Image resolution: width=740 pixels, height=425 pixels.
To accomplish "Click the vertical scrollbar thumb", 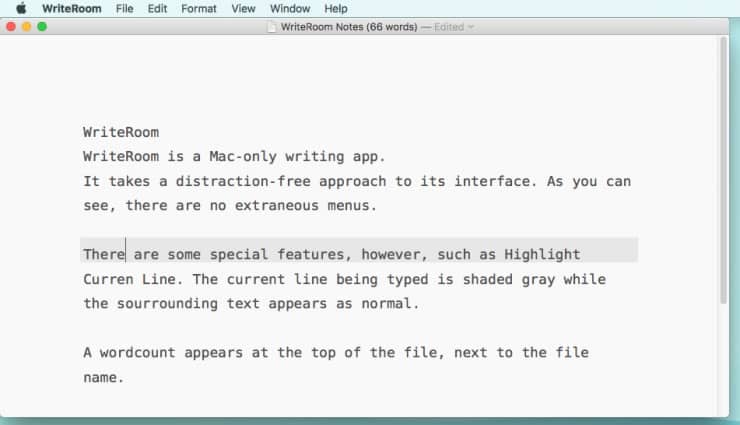I will coord(723,170).
